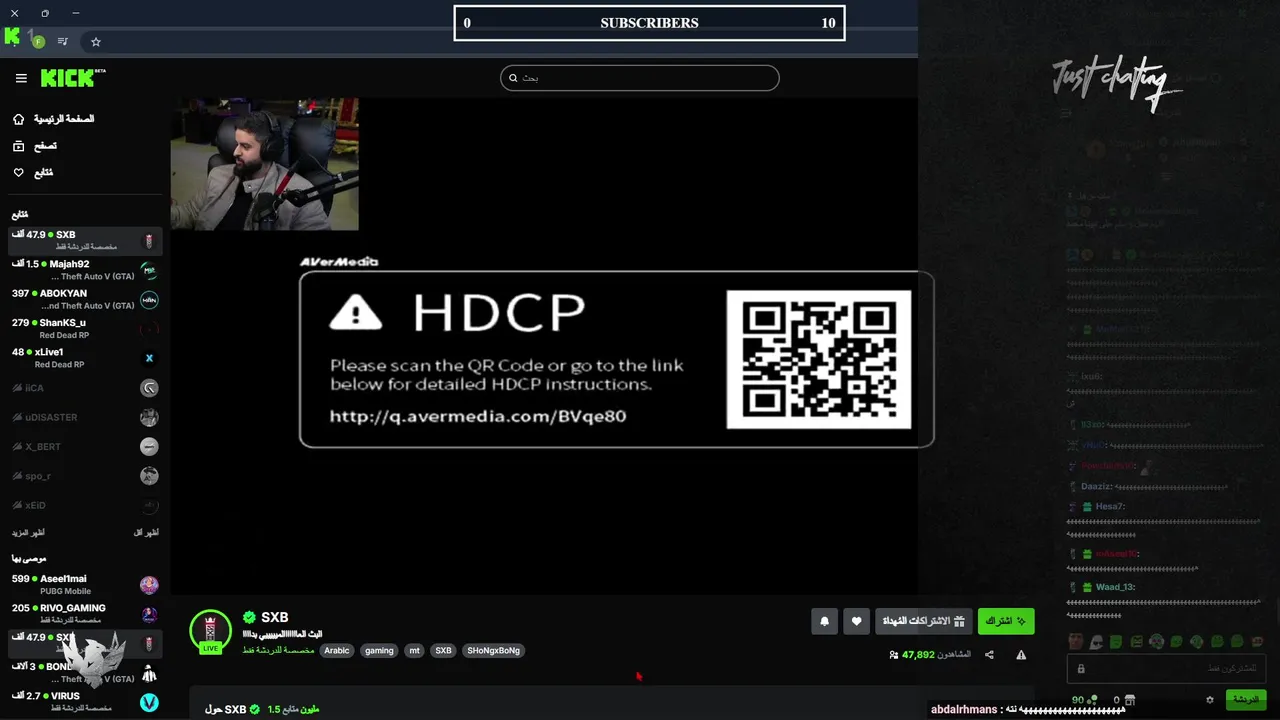This screenshot has height=720, width=1280.
Task: Select the first face emote in chat
Action: tap(1076, 641)
